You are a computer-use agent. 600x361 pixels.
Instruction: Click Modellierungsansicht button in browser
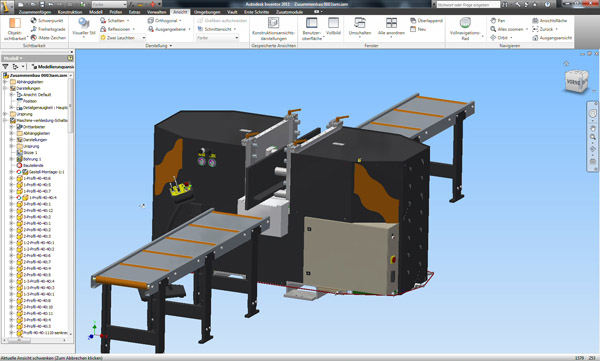(x=53, y=67)
